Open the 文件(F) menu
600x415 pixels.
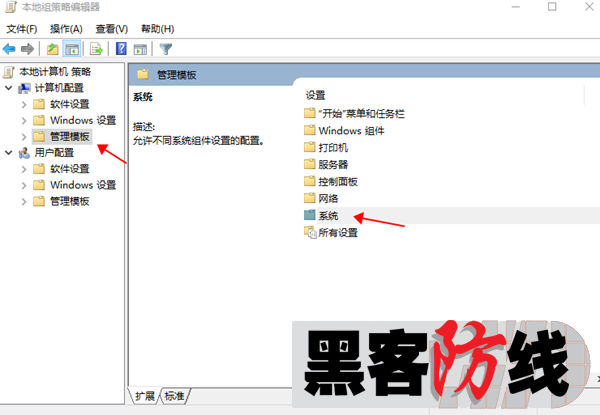21,29
